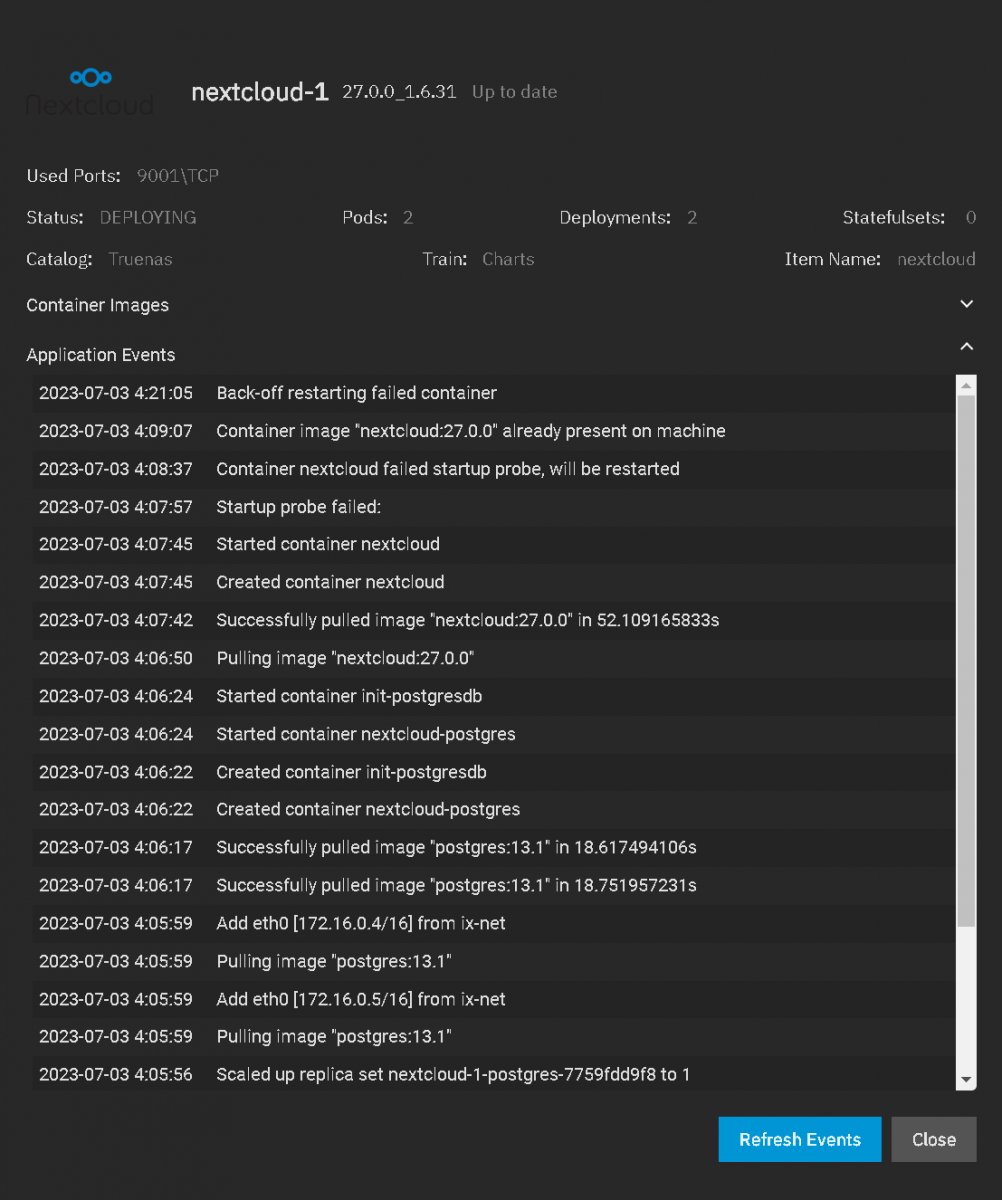Select the 'Pulling image "nextcloud:27.0.0"' event
Screen dimensions: 1002x1200
pos(345,658)
